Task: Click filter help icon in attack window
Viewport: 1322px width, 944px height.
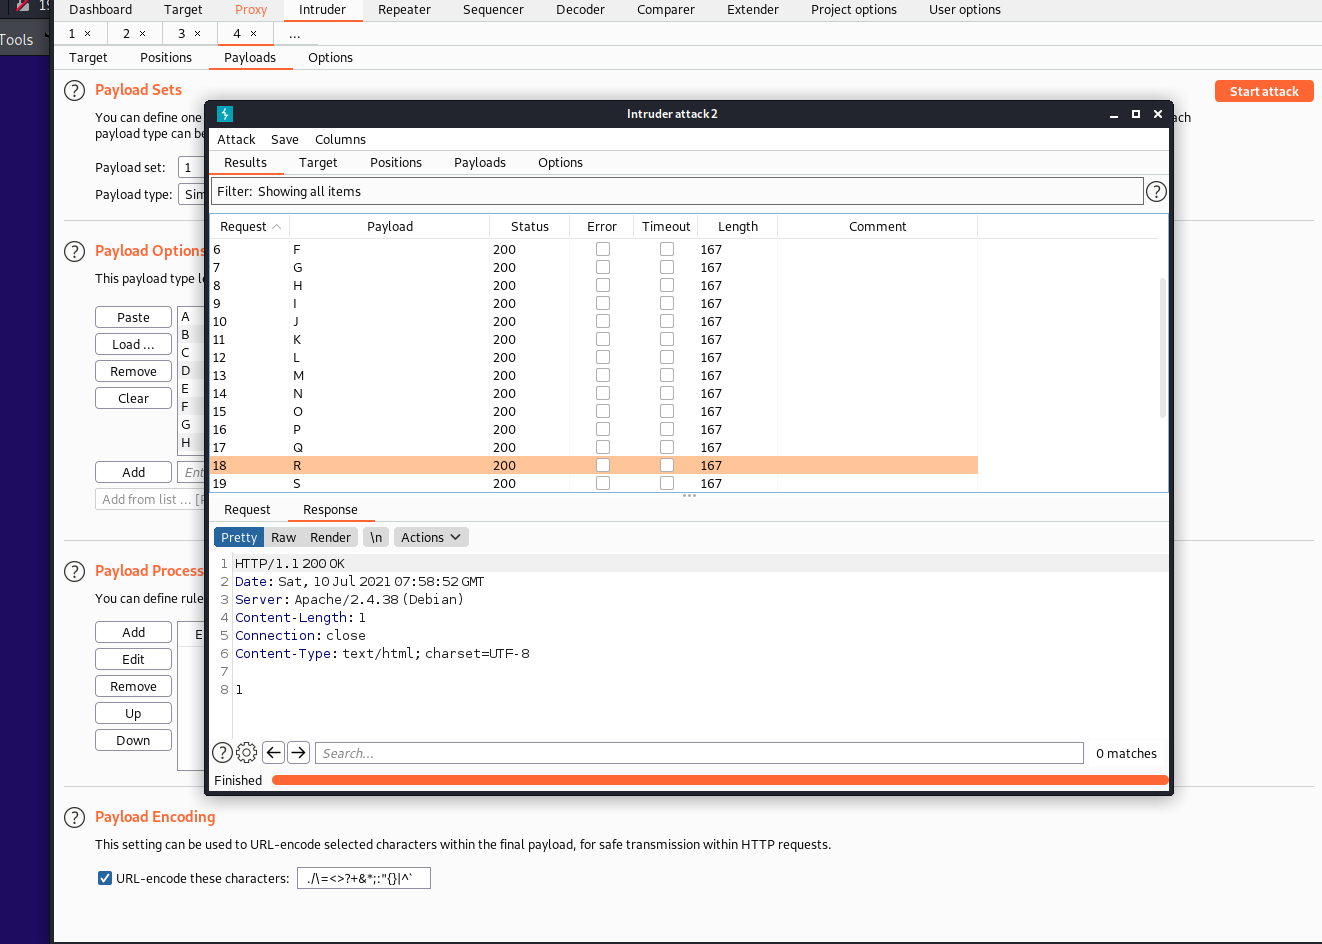Action: [x=1156, y=191]
